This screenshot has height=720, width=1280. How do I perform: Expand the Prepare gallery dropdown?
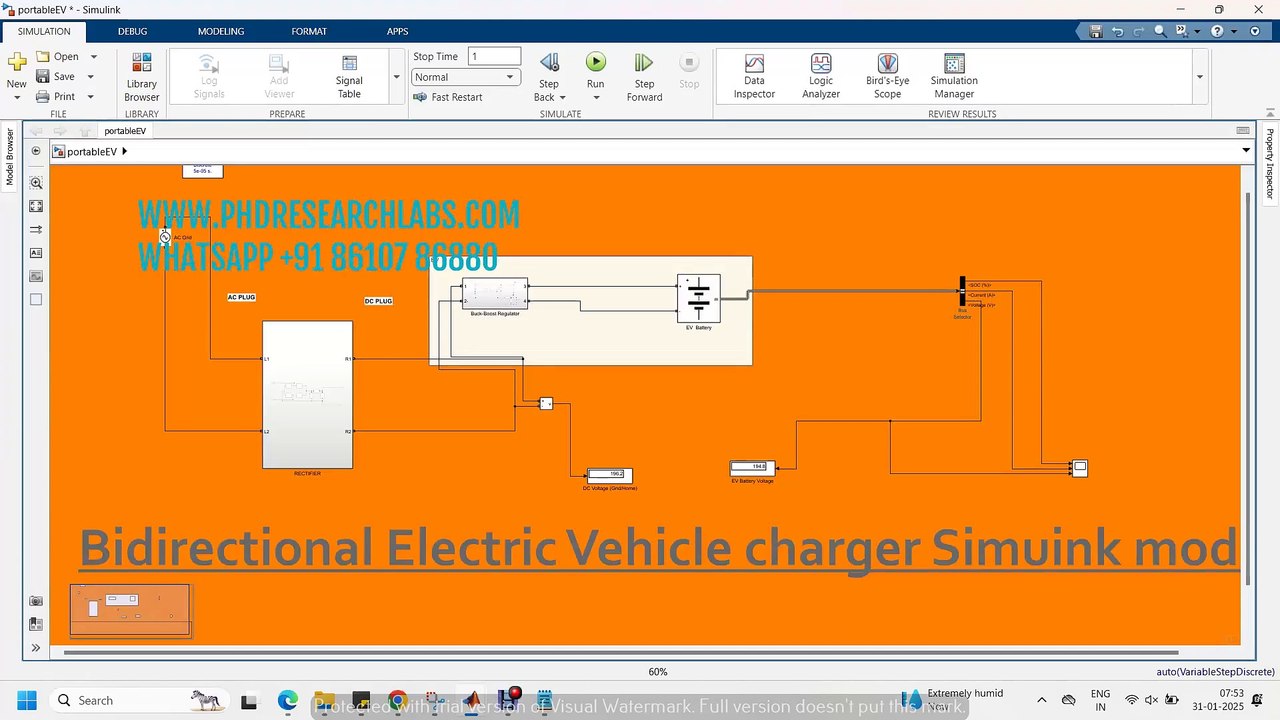[397, 77]
